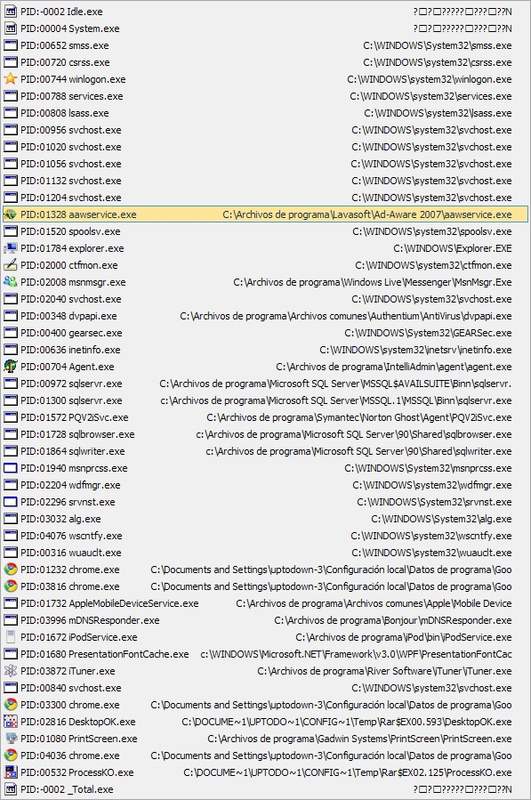Select PID:02040 svchost.exe entry

(265, 299)
